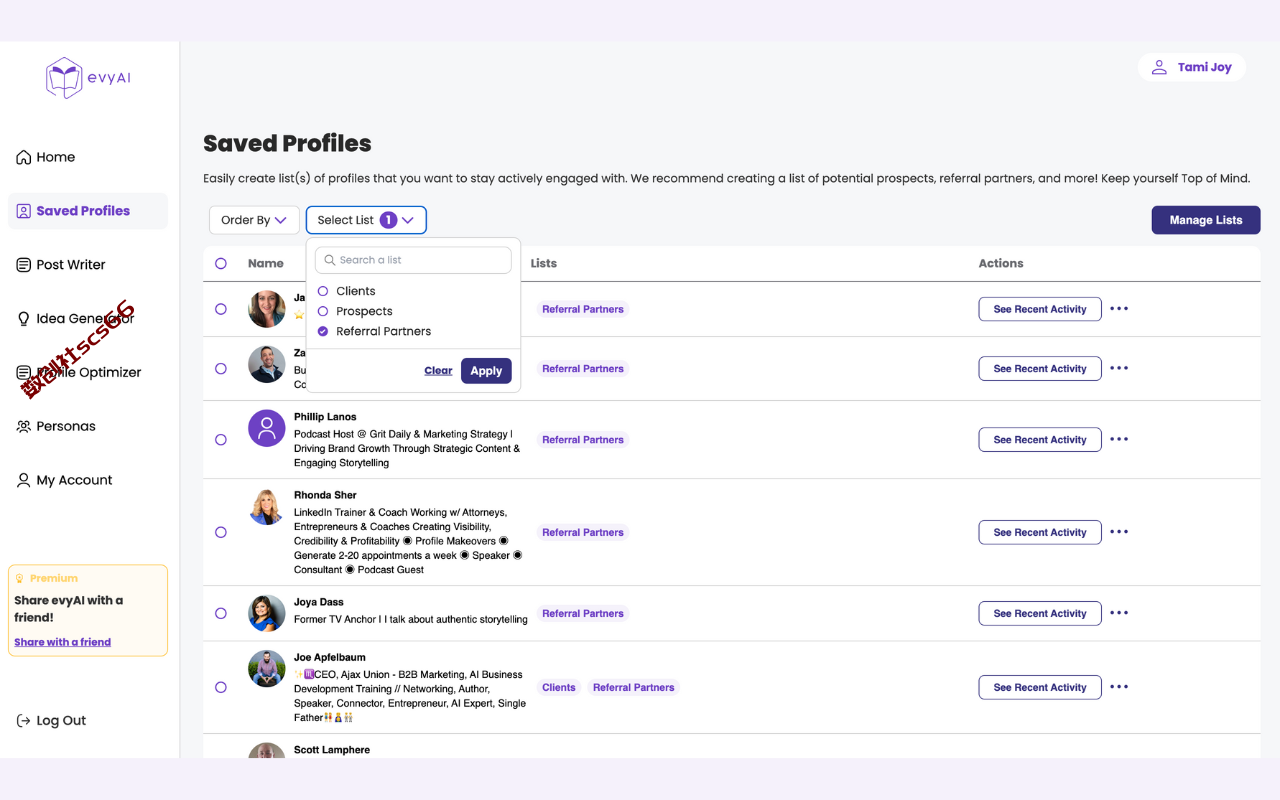Click the Post Writer sidebar icon

pos(23,265)
